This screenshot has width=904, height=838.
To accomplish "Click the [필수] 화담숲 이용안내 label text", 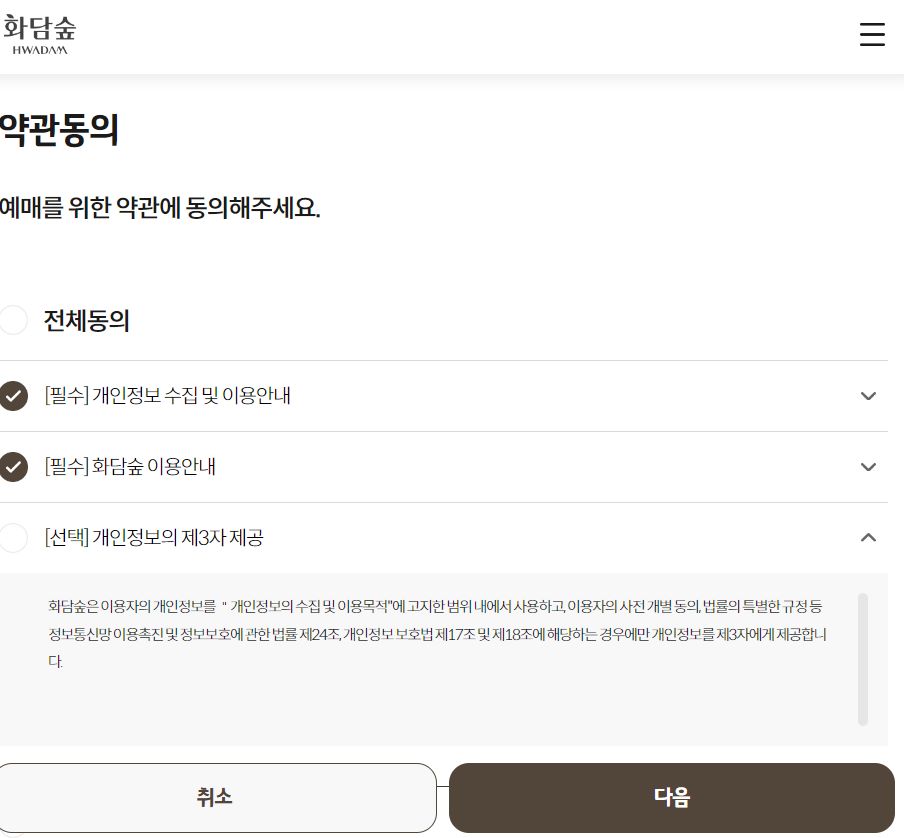I will 130,467.
